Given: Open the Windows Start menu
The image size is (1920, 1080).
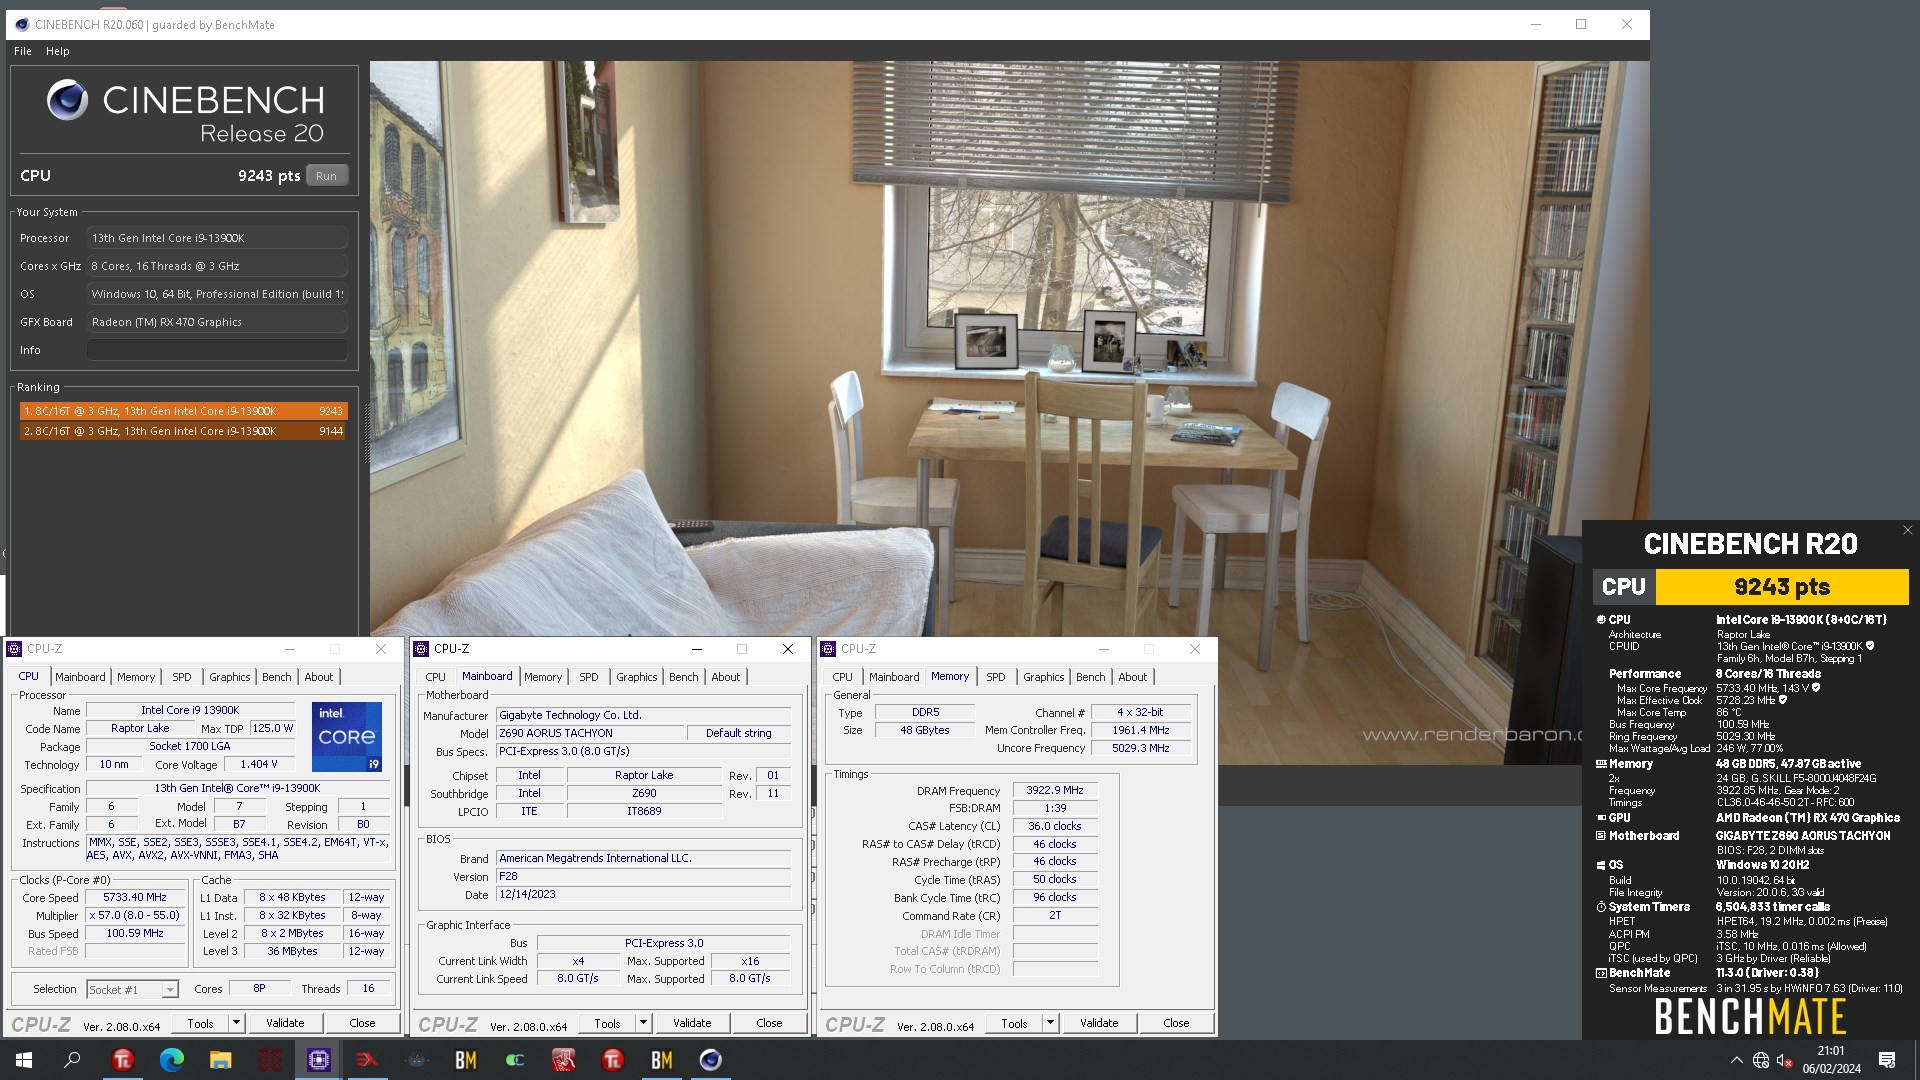Looking at the screenshot, I should (x=24, y=1060).
